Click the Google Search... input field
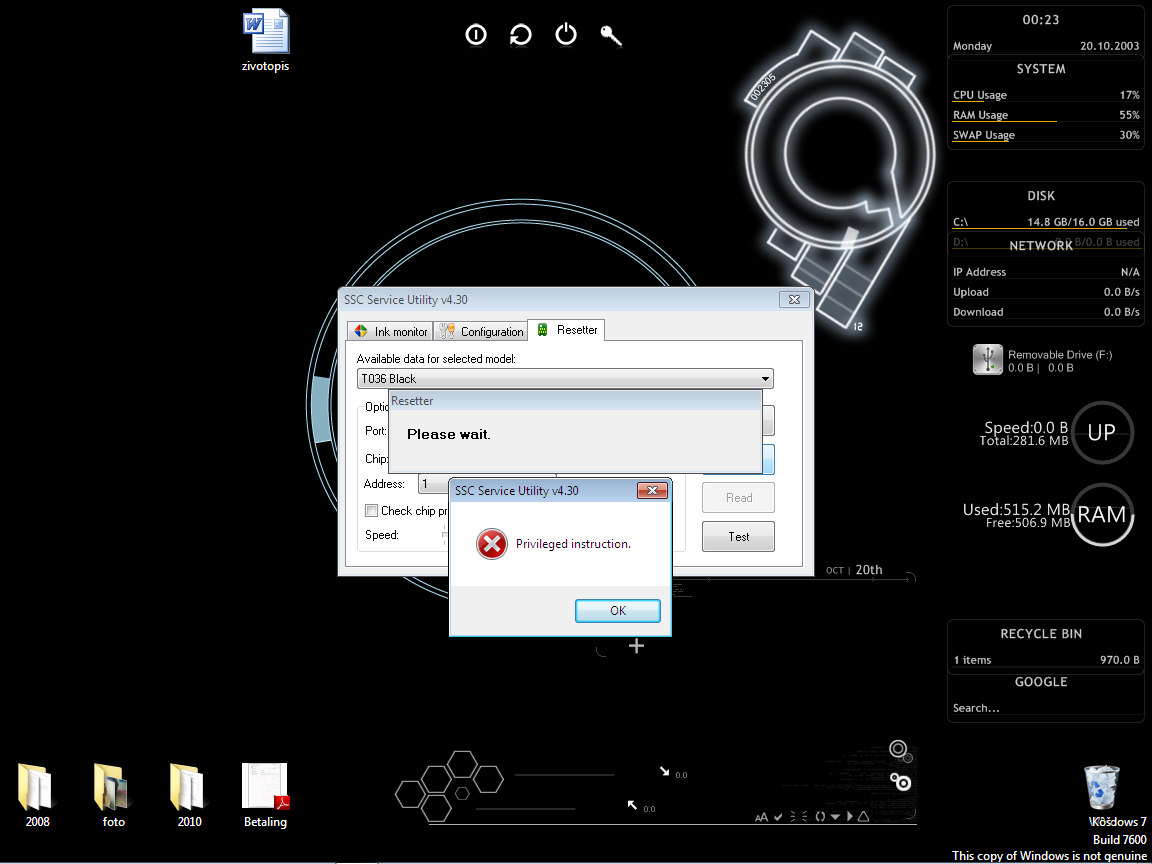 point(1045,708)
